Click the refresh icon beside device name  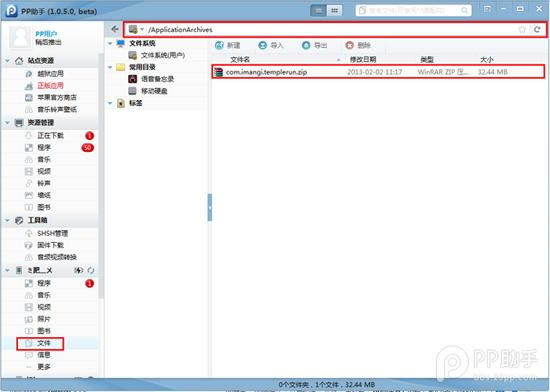coord(91,270)
